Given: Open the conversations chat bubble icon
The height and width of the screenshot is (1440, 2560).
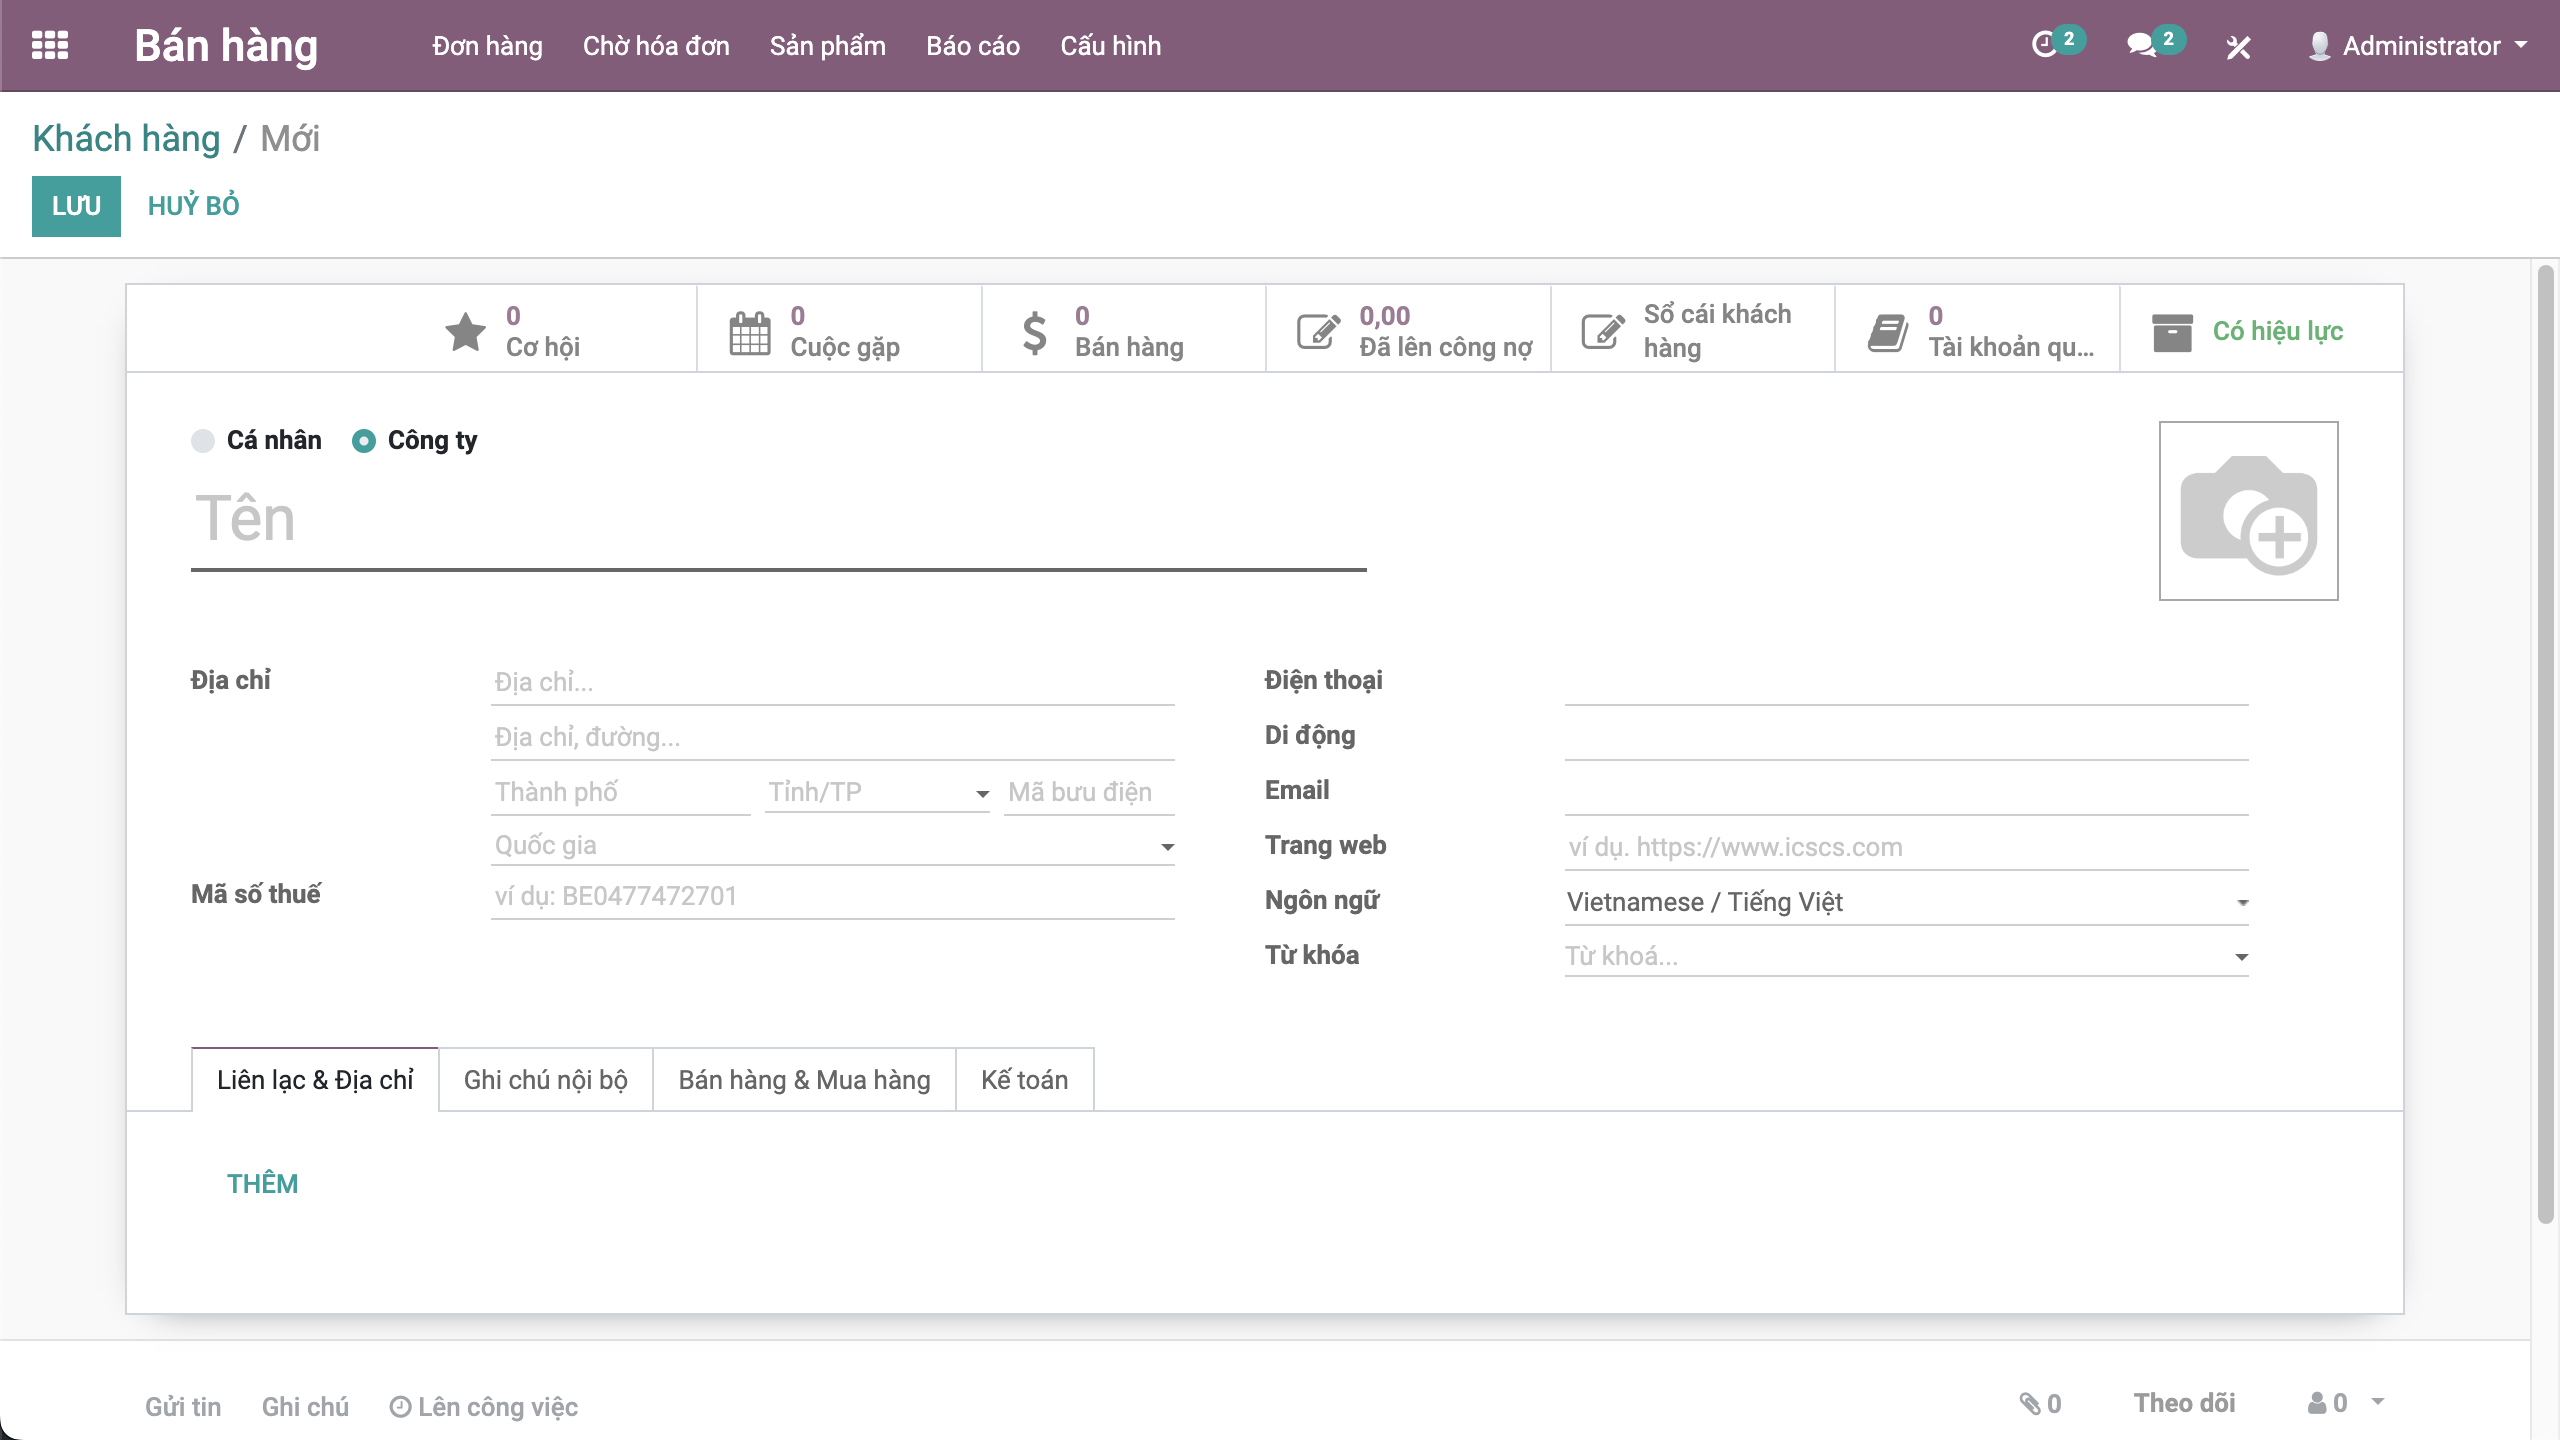Looking at the screenshot, I should [2141, 46].
